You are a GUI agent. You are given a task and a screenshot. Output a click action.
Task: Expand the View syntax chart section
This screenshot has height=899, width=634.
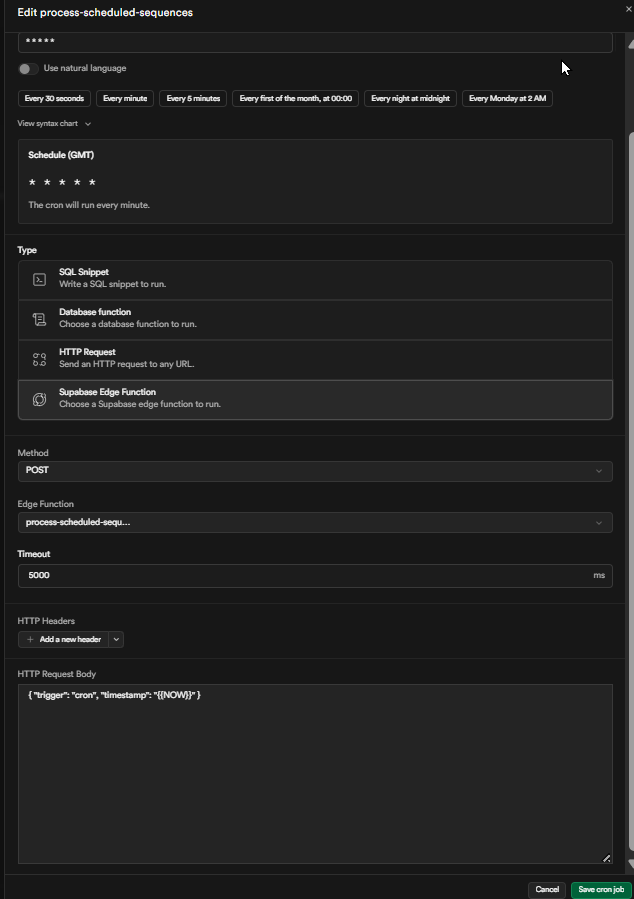tap(55, 124)
